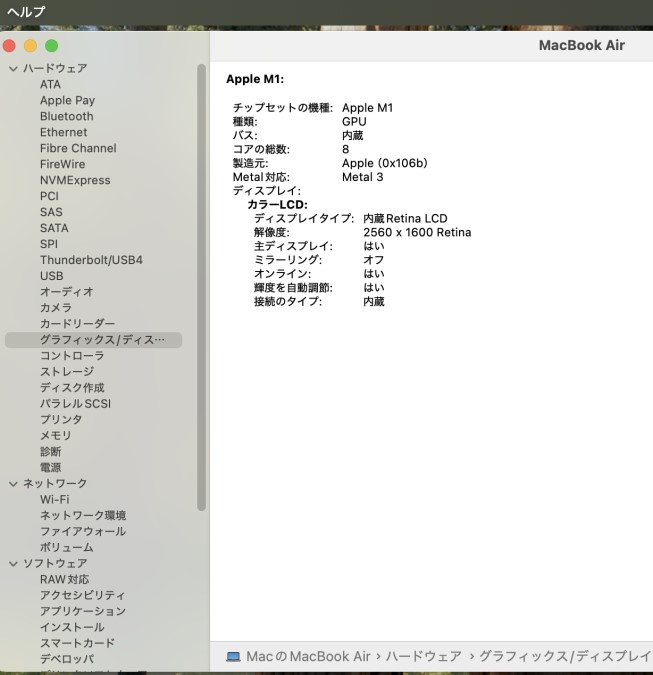The image size is (653, 675).
Task: Select Apple Pay in the sidebar
Action: click(68, 100)
